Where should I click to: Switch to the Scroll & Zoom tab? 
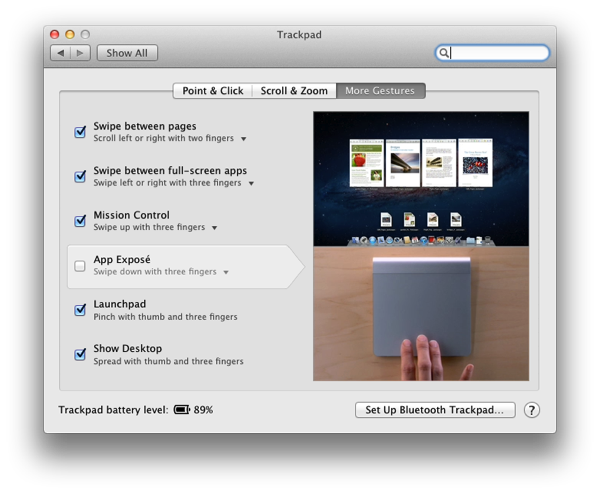pos(294,91)
